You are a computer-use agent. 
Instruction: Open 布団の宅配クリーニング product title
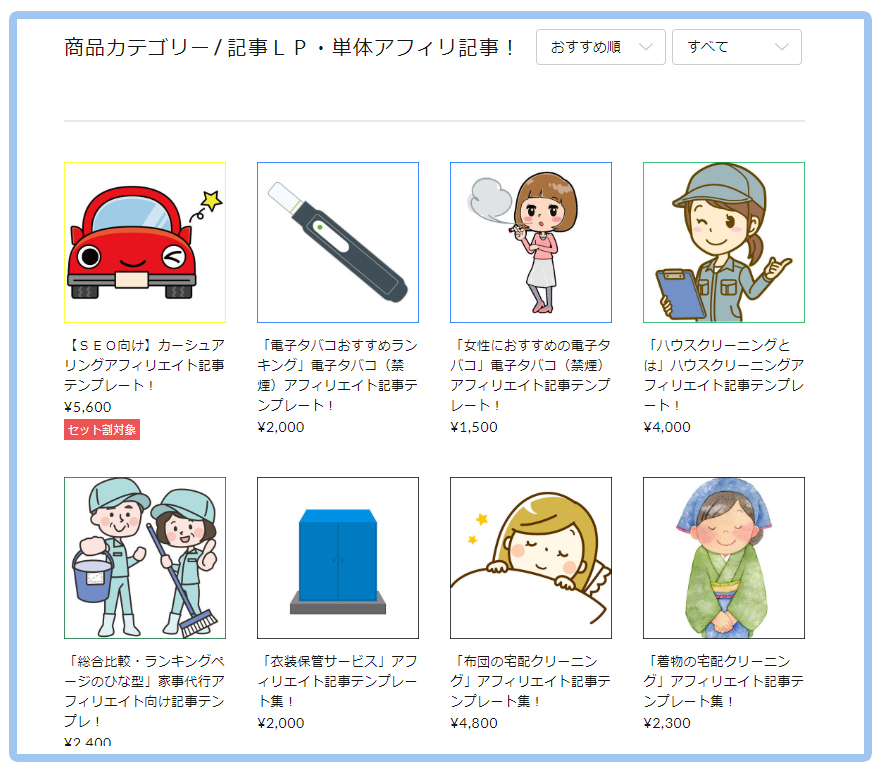coord(531,681)
